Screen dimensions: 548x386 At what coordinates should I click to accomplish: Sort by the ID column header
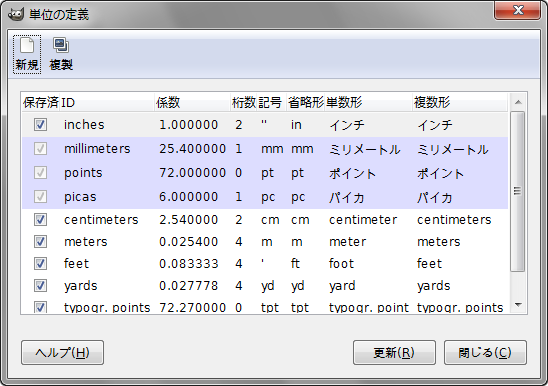[107, 102]
